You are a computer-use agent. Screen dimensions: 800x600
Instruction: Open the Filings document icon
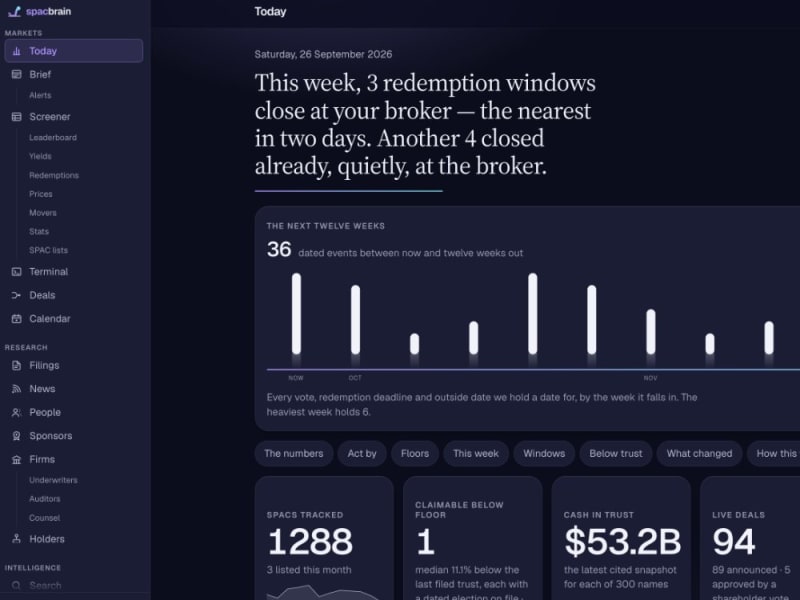pyautogui.click(x=16, y=365)
